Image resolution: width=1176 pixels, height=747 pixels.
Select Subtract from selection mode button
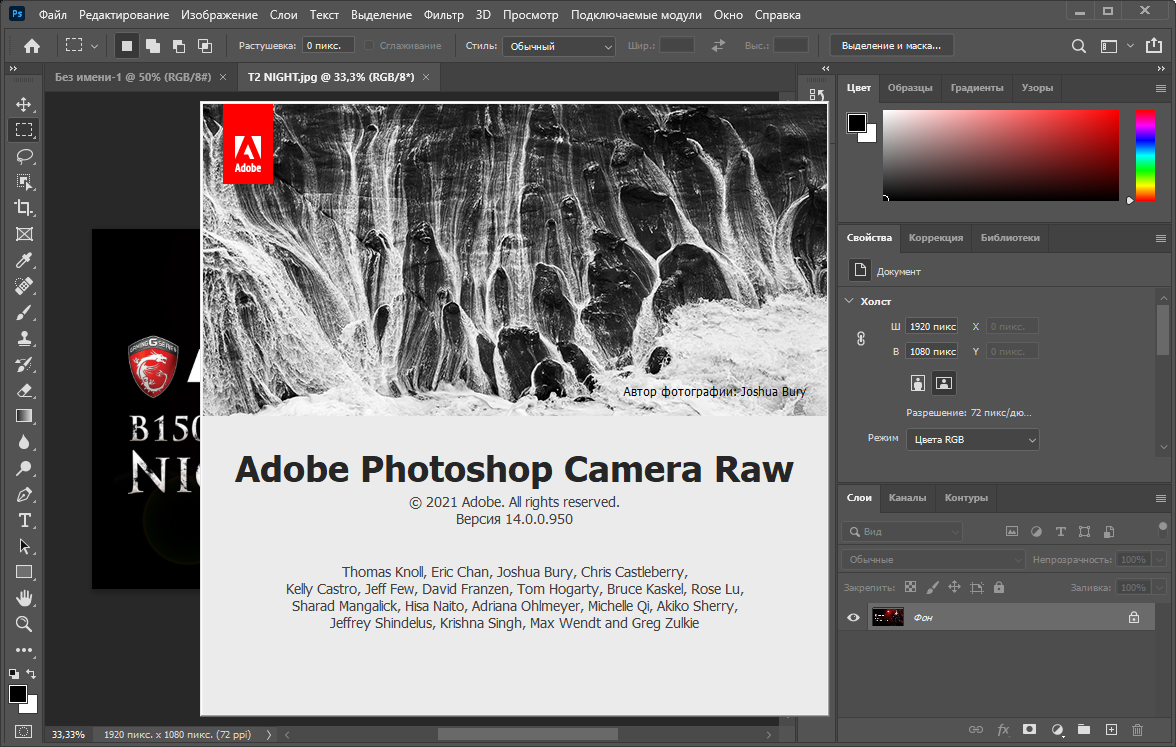[178, 46]
